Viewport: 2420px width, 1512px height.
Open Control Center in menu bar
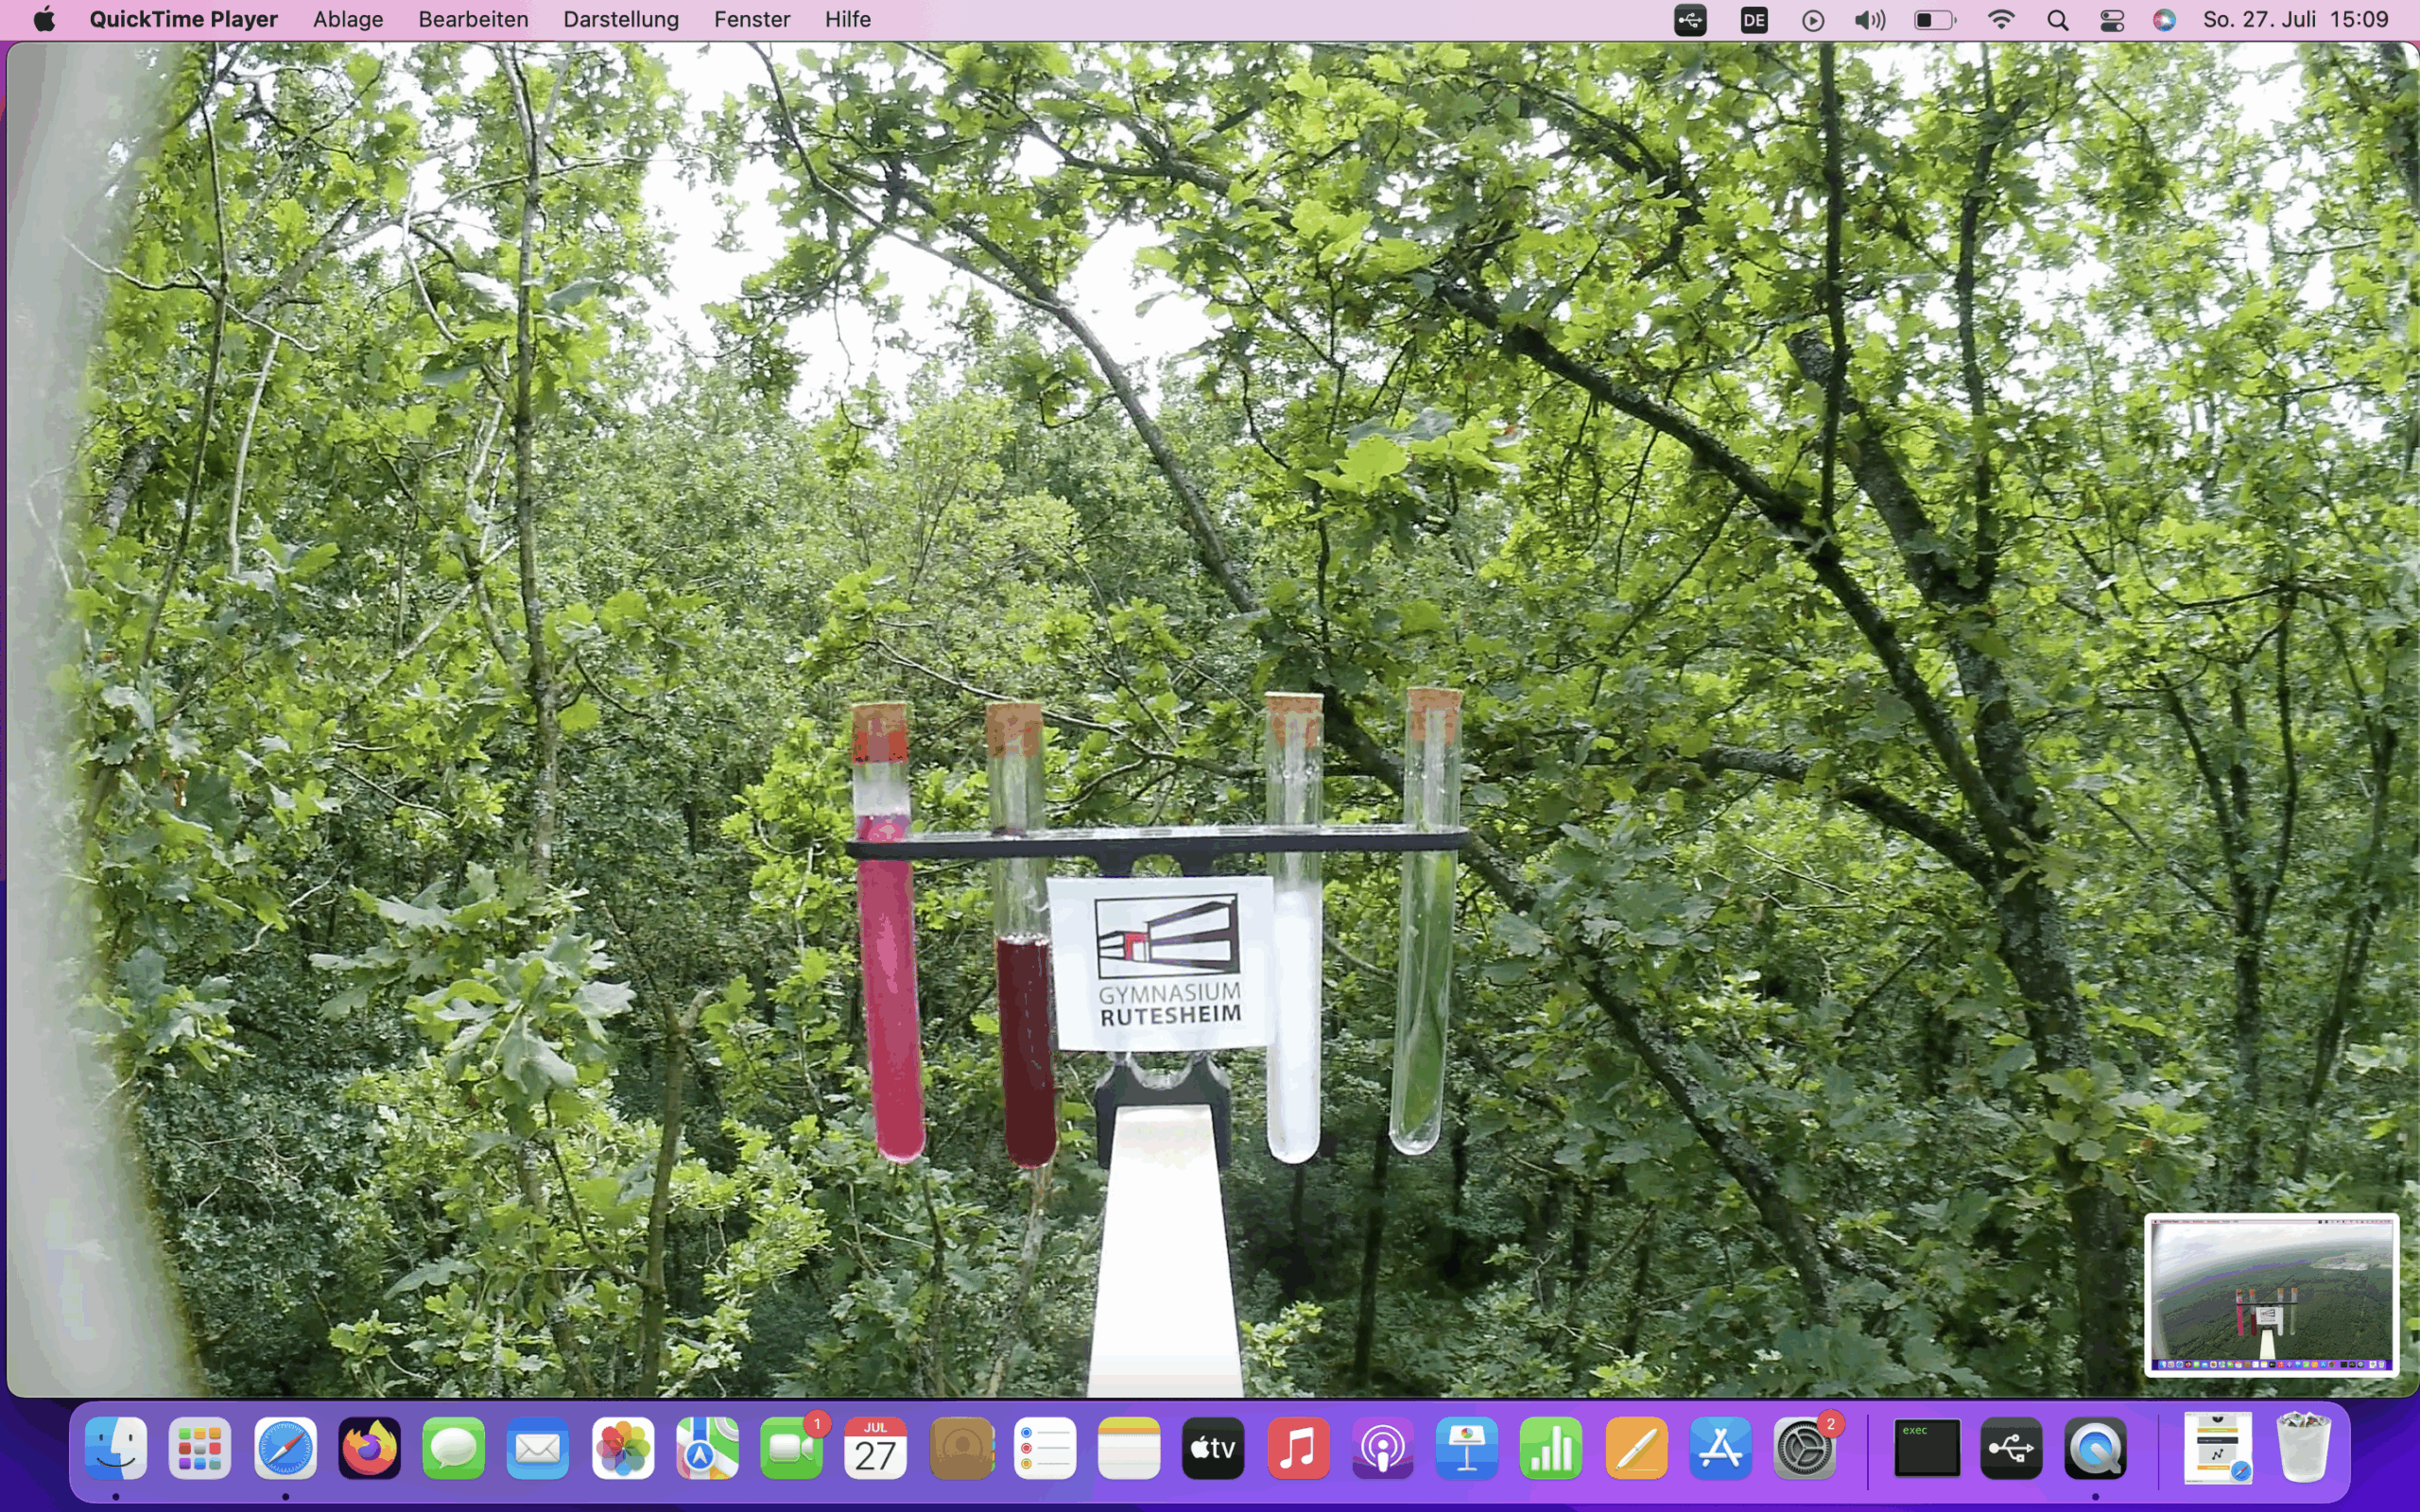click(x=2111, y=20)
